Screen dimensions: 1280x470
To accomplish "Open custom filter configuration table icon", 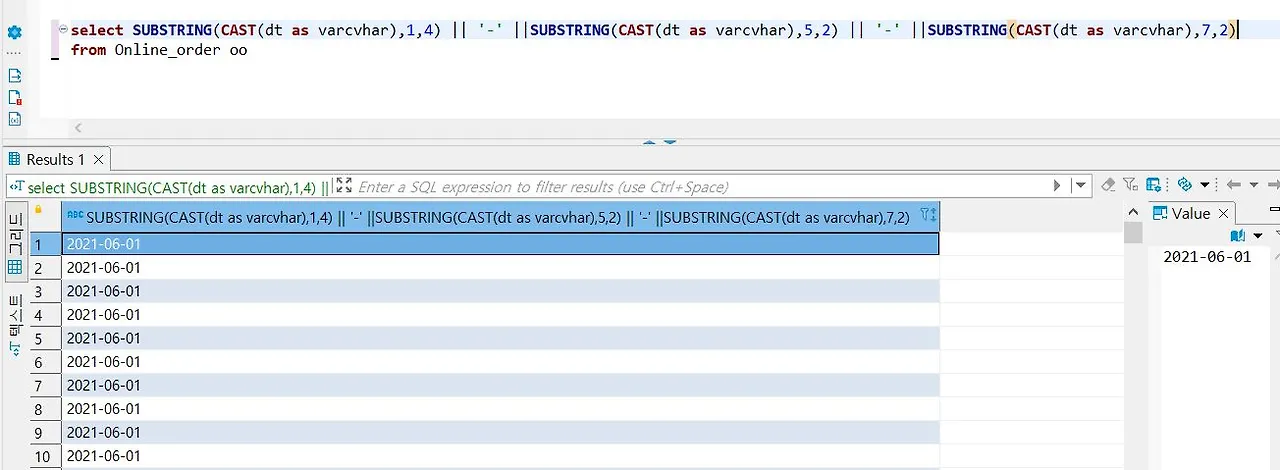I will [x=1153, y=185].
